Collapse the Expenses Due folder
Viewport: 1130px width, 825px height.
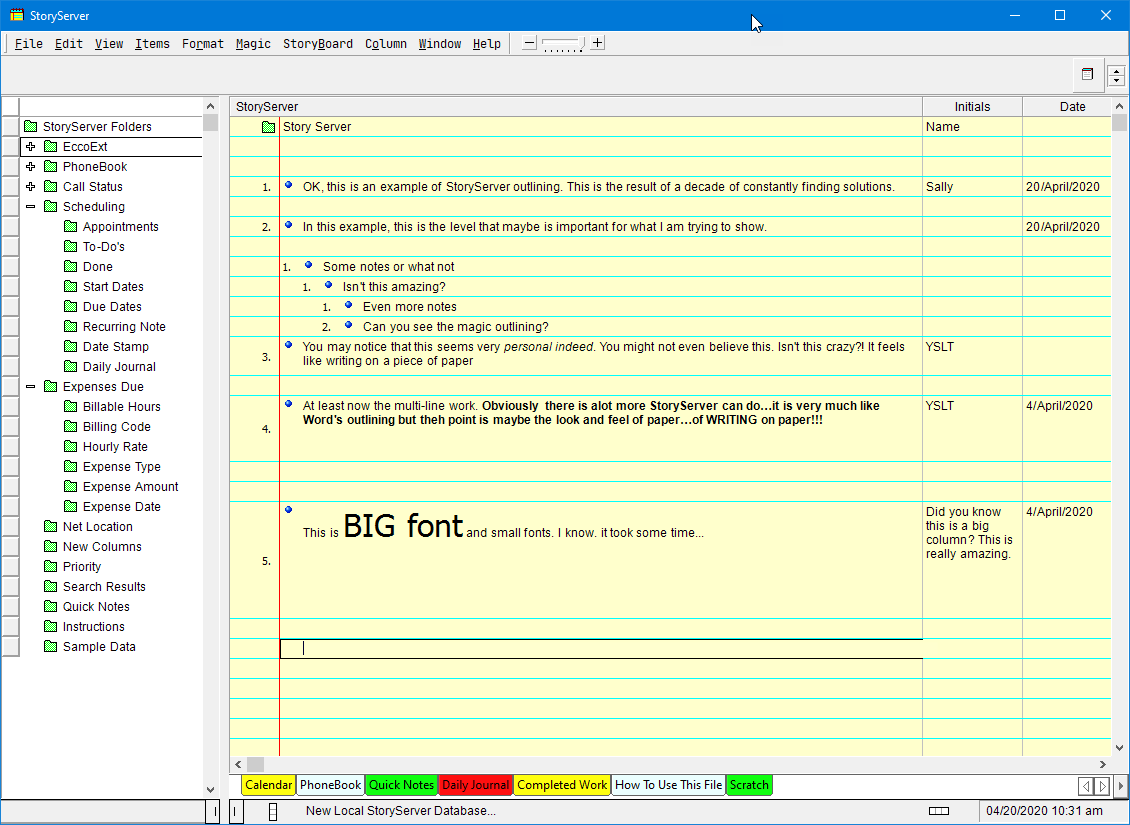[x=30, y=386]
